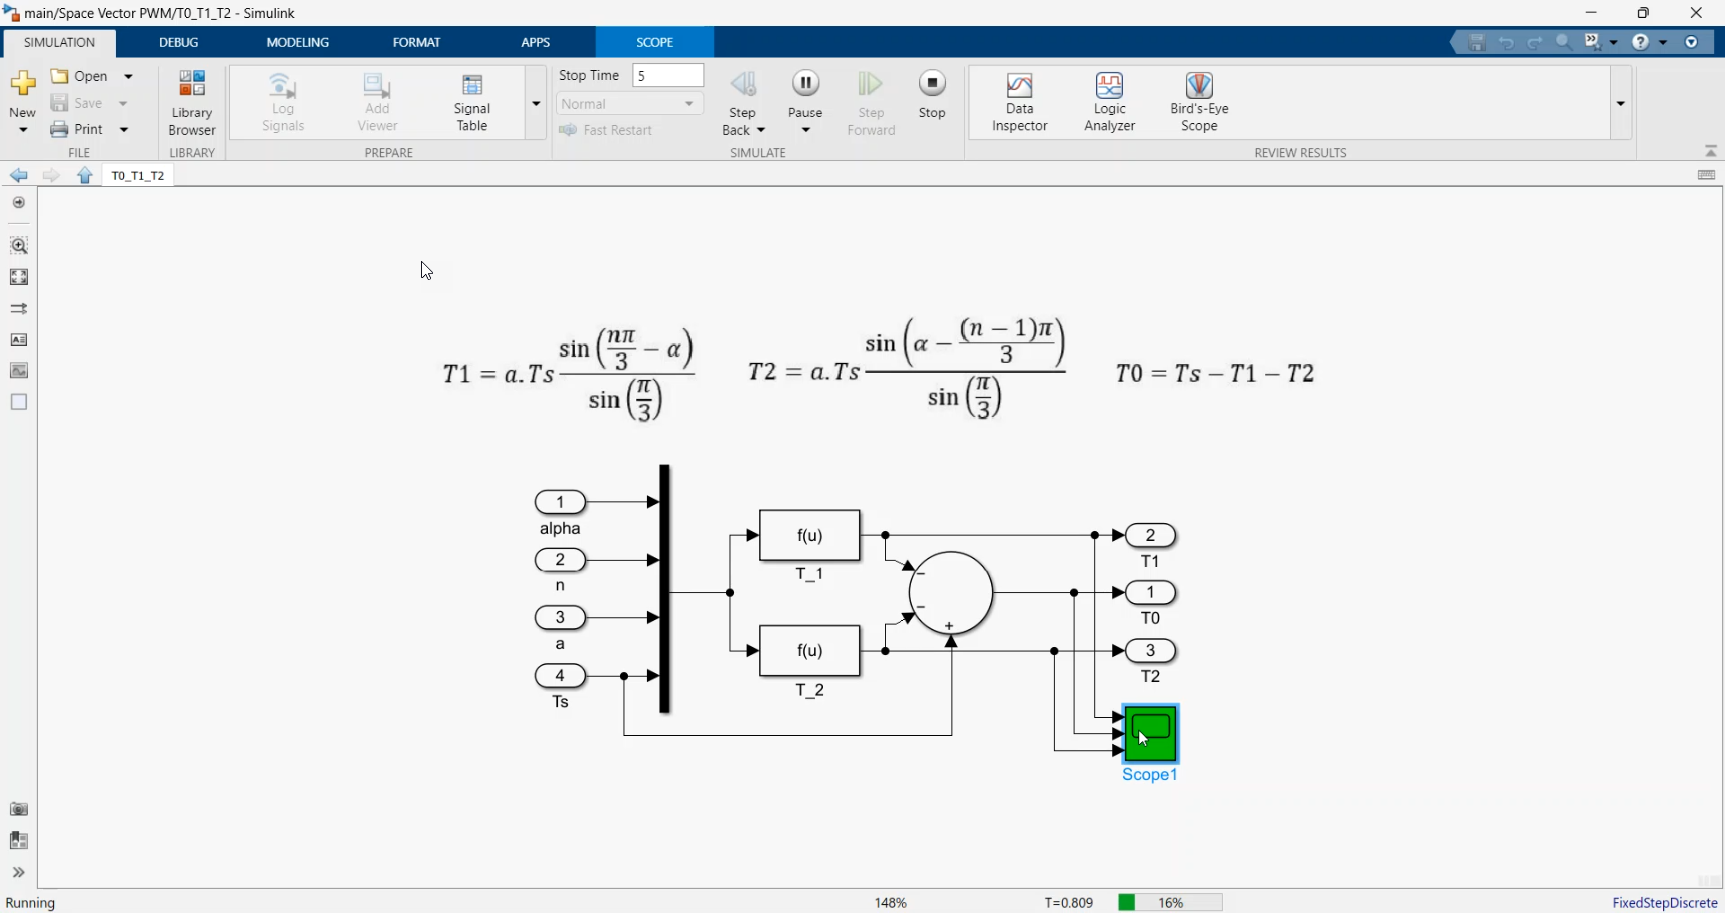
Task: Click the Annotation tool in left palette
Action: 19,340
